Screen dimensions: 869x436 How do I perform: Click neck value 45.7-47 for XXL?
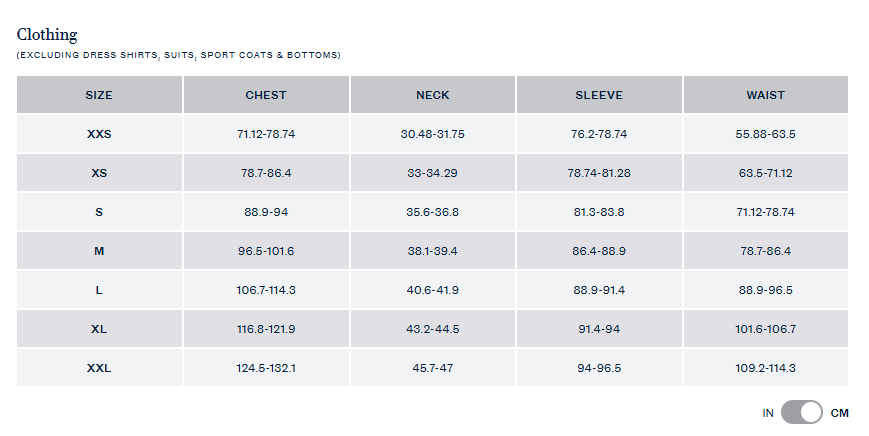click(433, 368)
